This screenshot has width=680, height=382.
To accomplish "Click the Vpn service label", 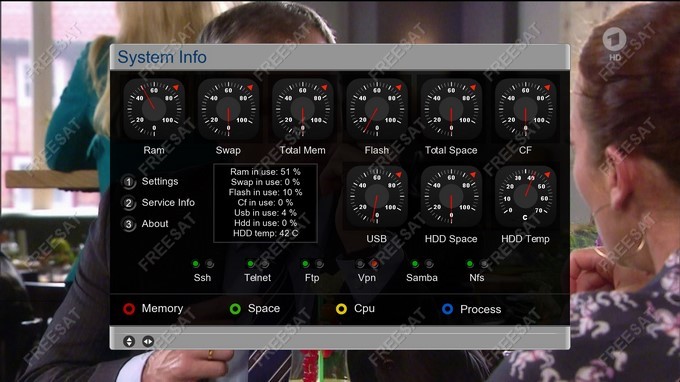I will pyautogui.click(x=366, y=278).
